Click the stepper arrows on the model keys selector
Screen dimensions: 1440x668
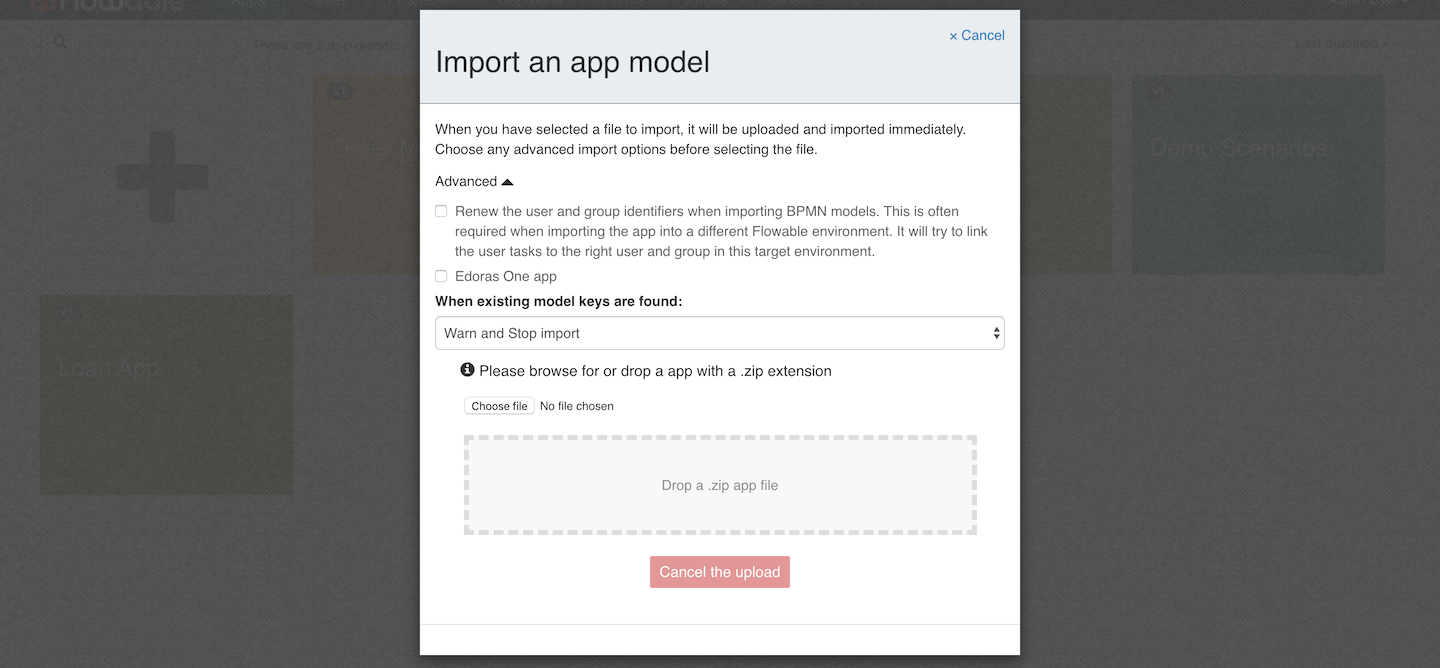[x=995, y=332]
